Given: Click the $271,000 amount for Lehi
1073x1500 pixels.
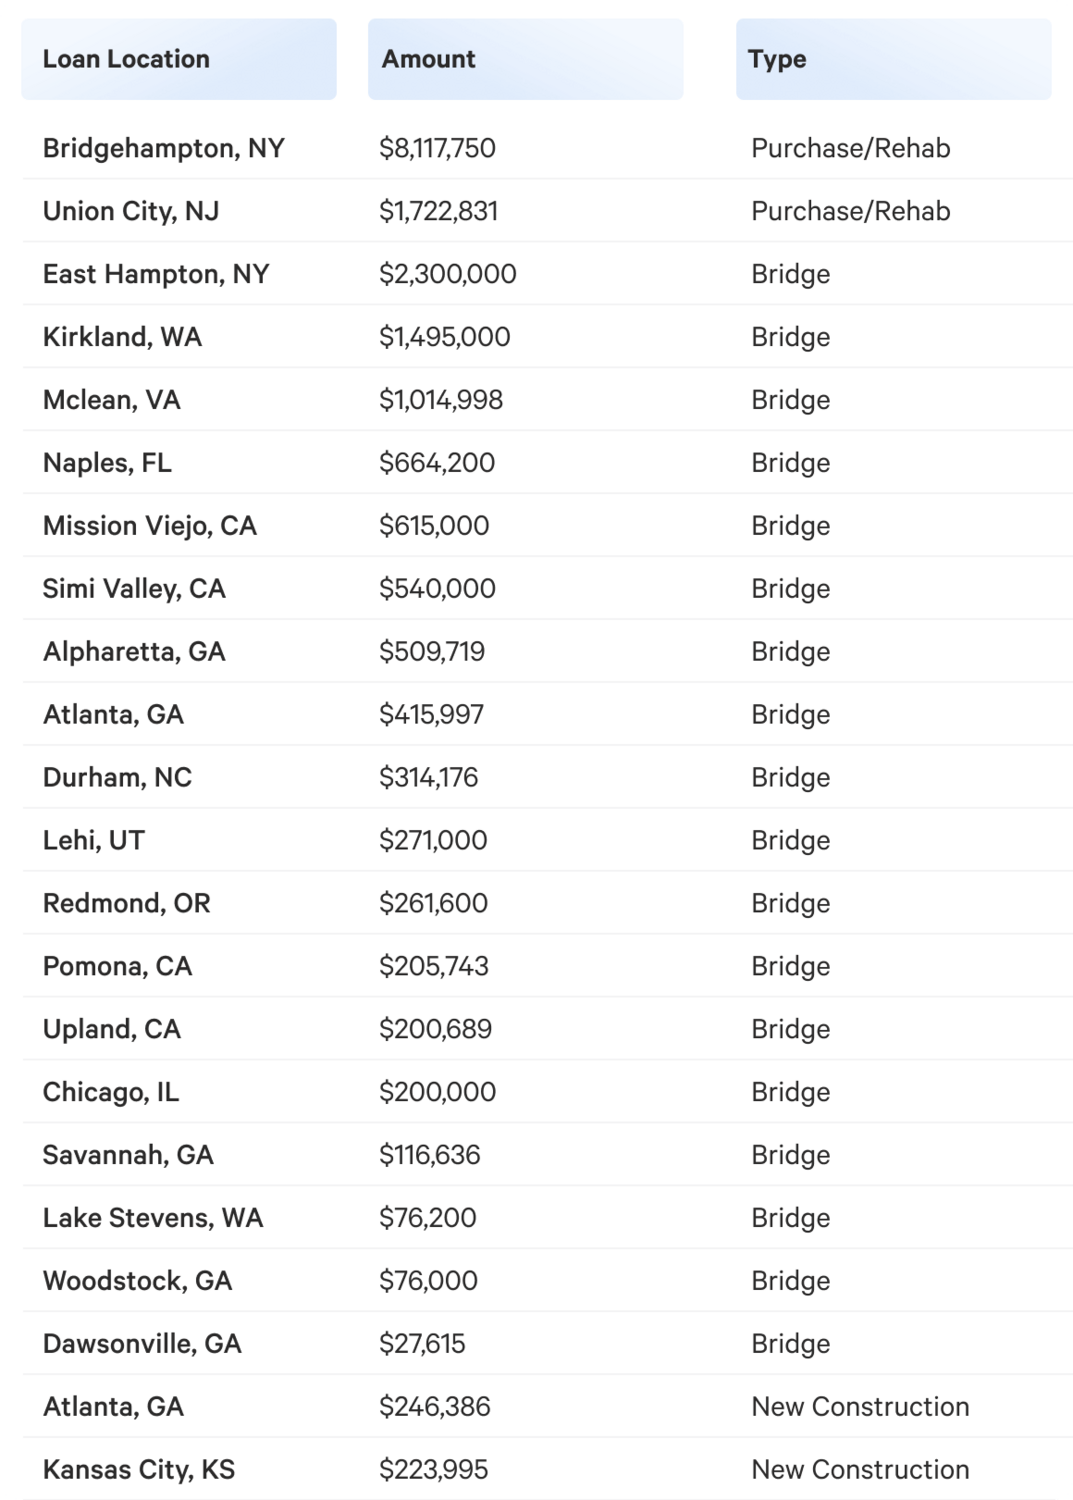Looking at the screenshot, I should pyautogui.click(x=433, y=841).
